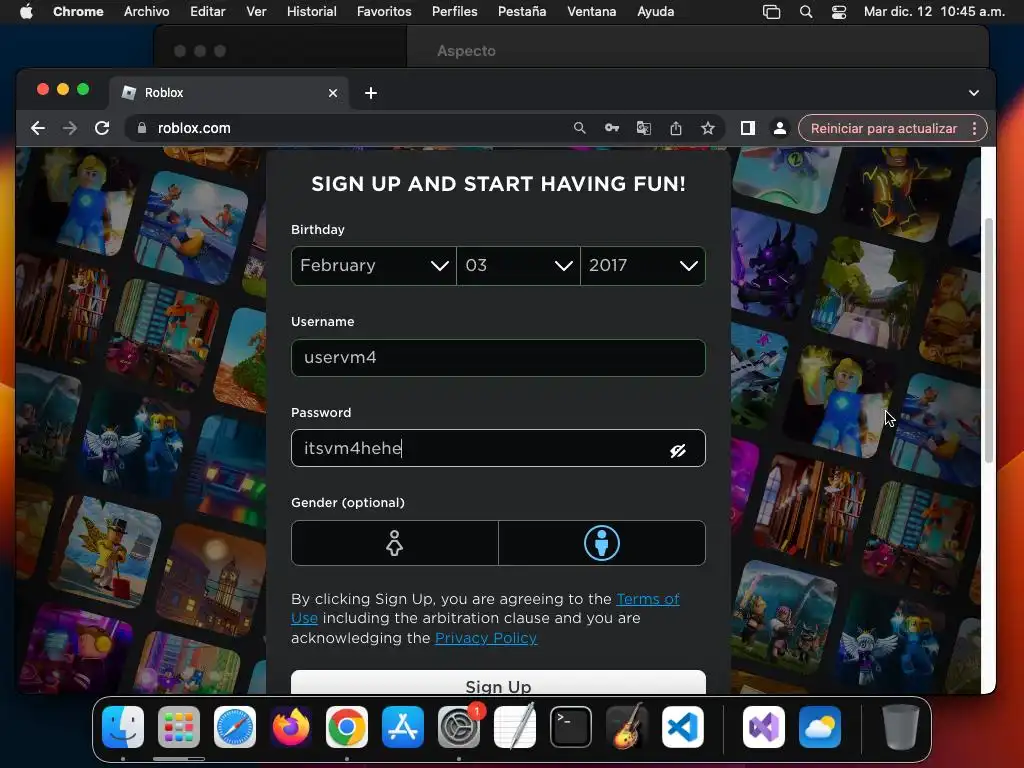Viewport: 1024px width, 768px height.
Task: Open System Settings from the Dock
Action: click(459, 727)
